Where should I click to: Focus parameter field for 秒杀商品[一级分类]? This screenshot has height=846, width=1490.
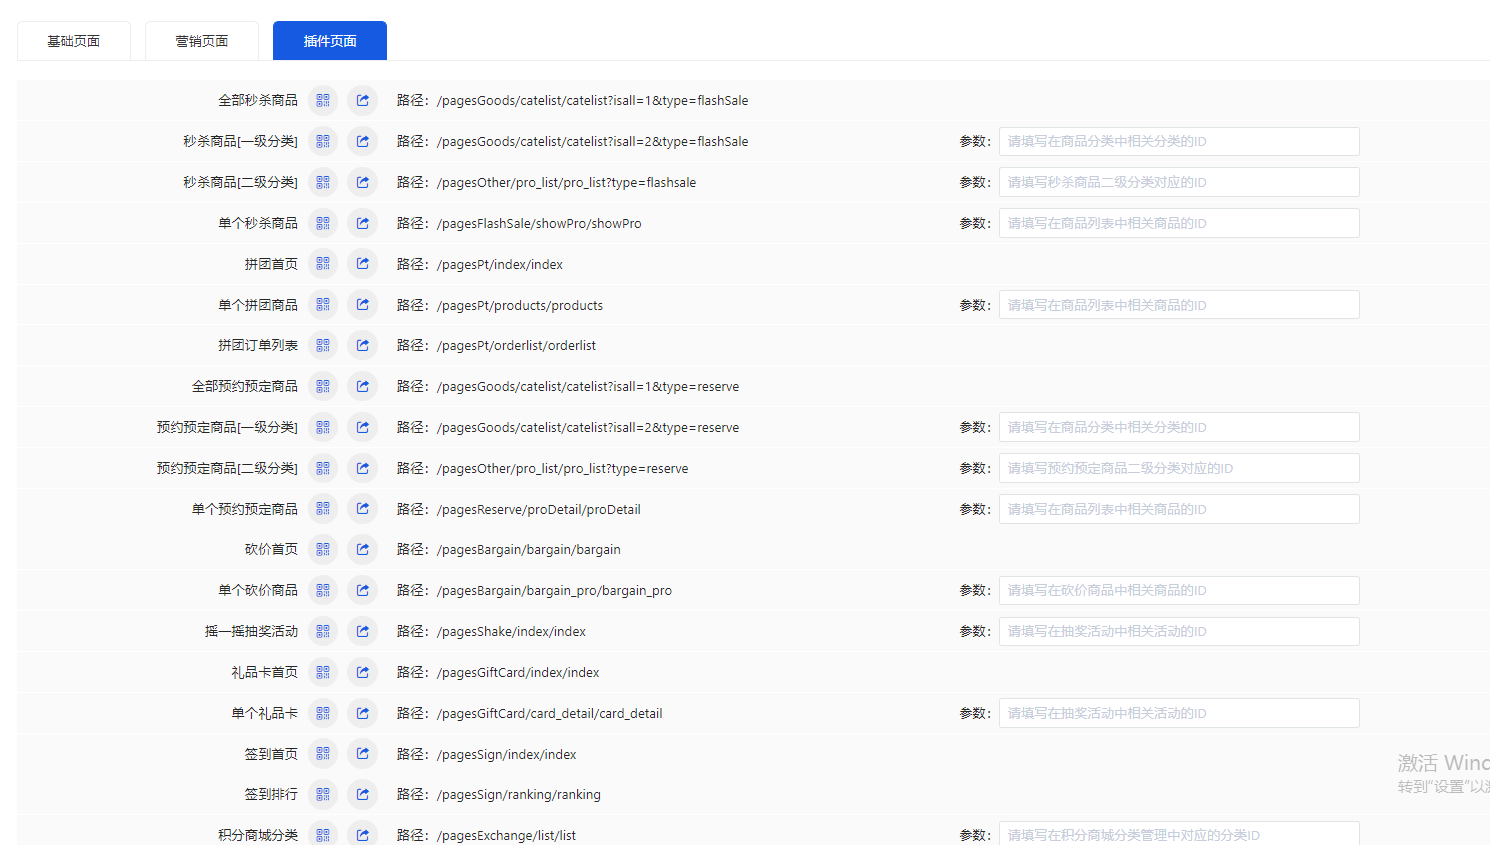point(1179,142)
